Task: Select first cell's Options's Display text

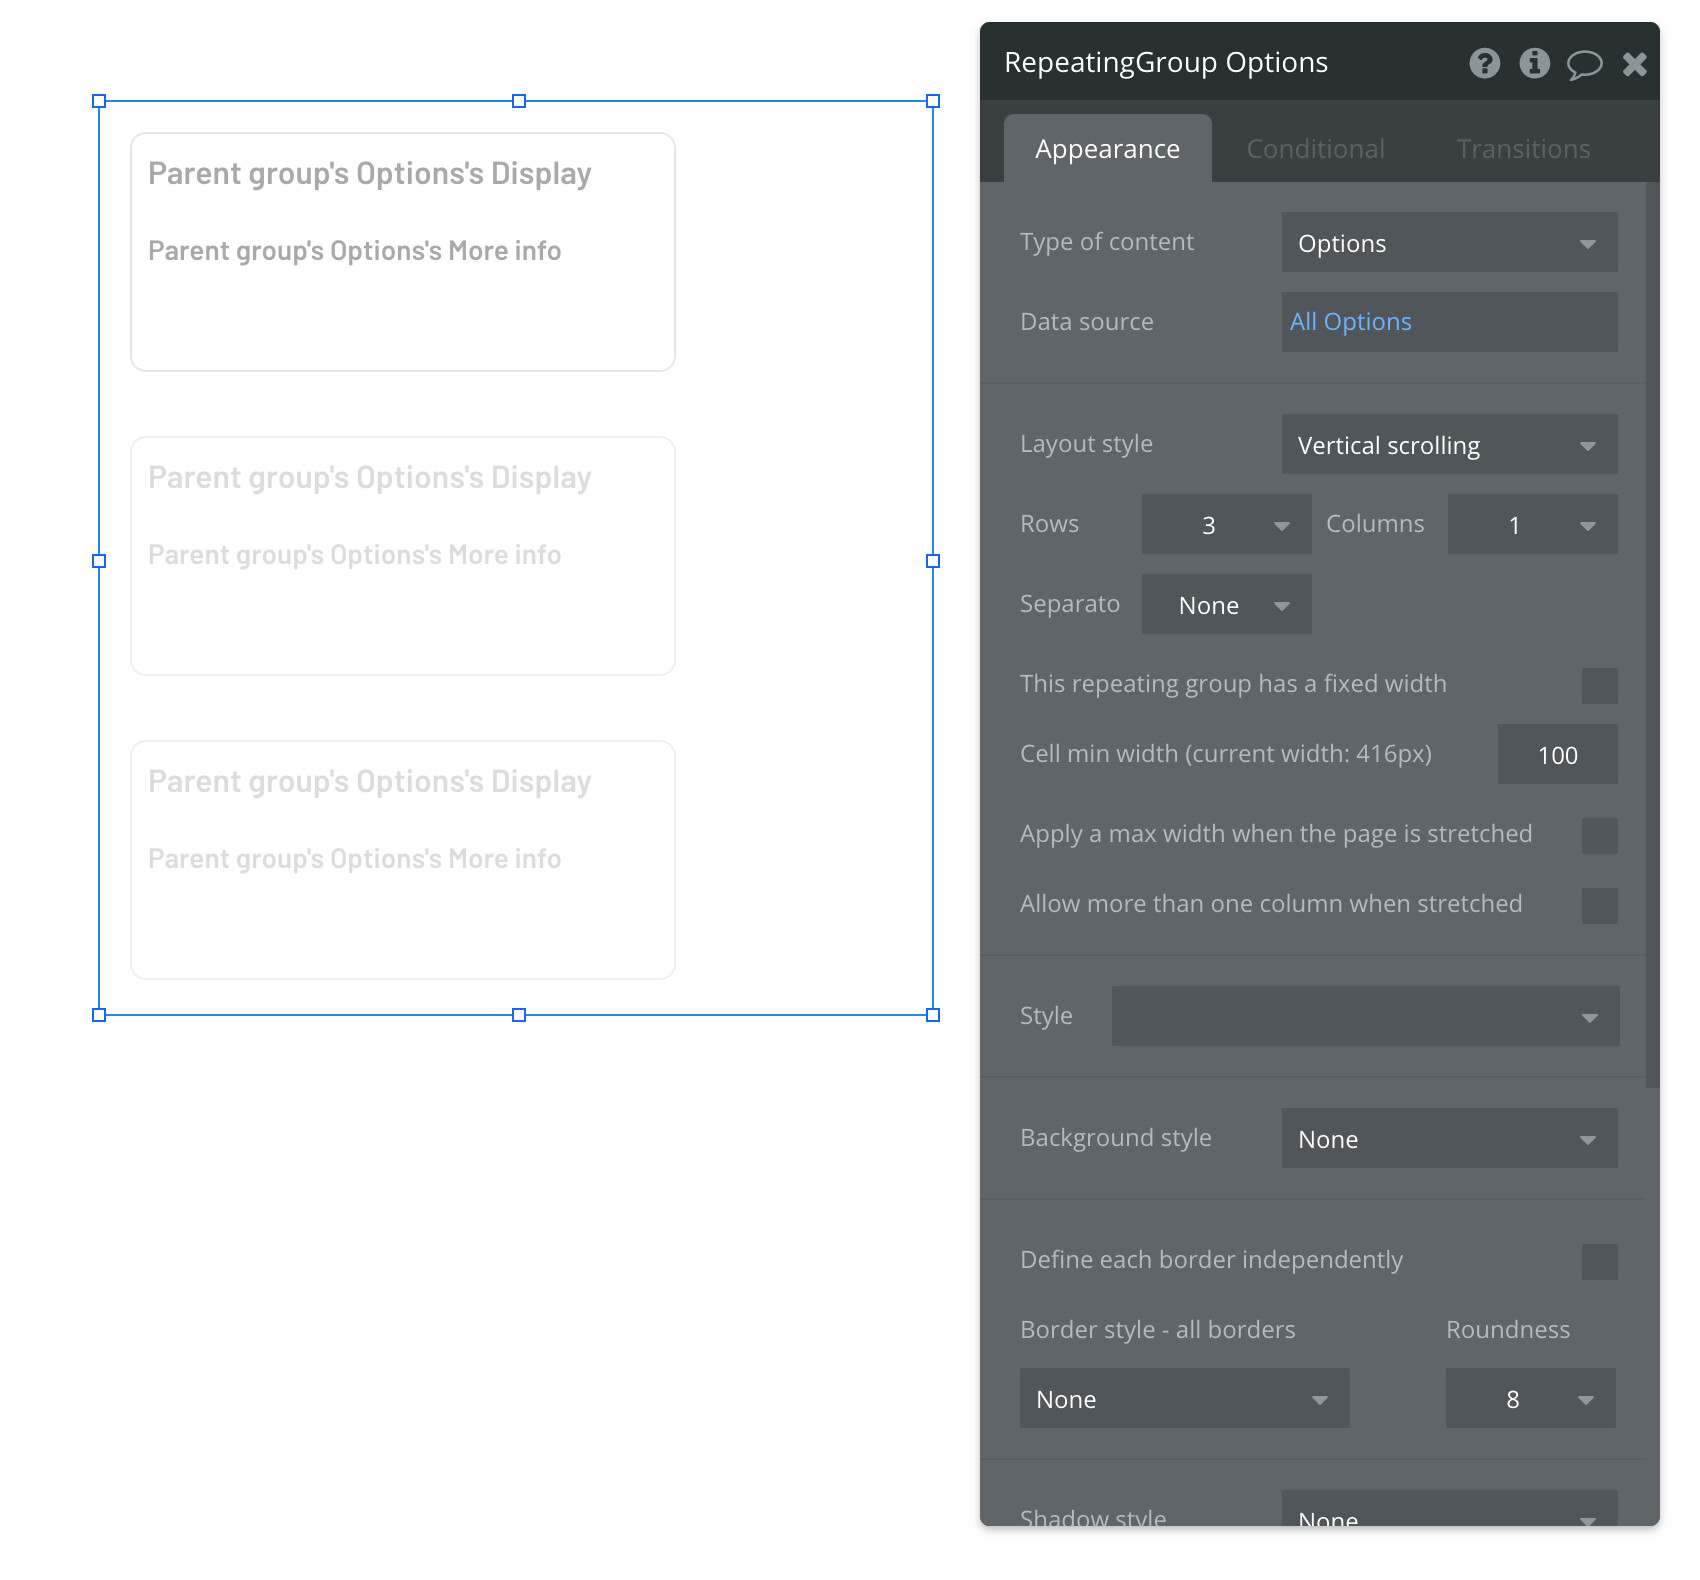Action: [x=370, y=173]
